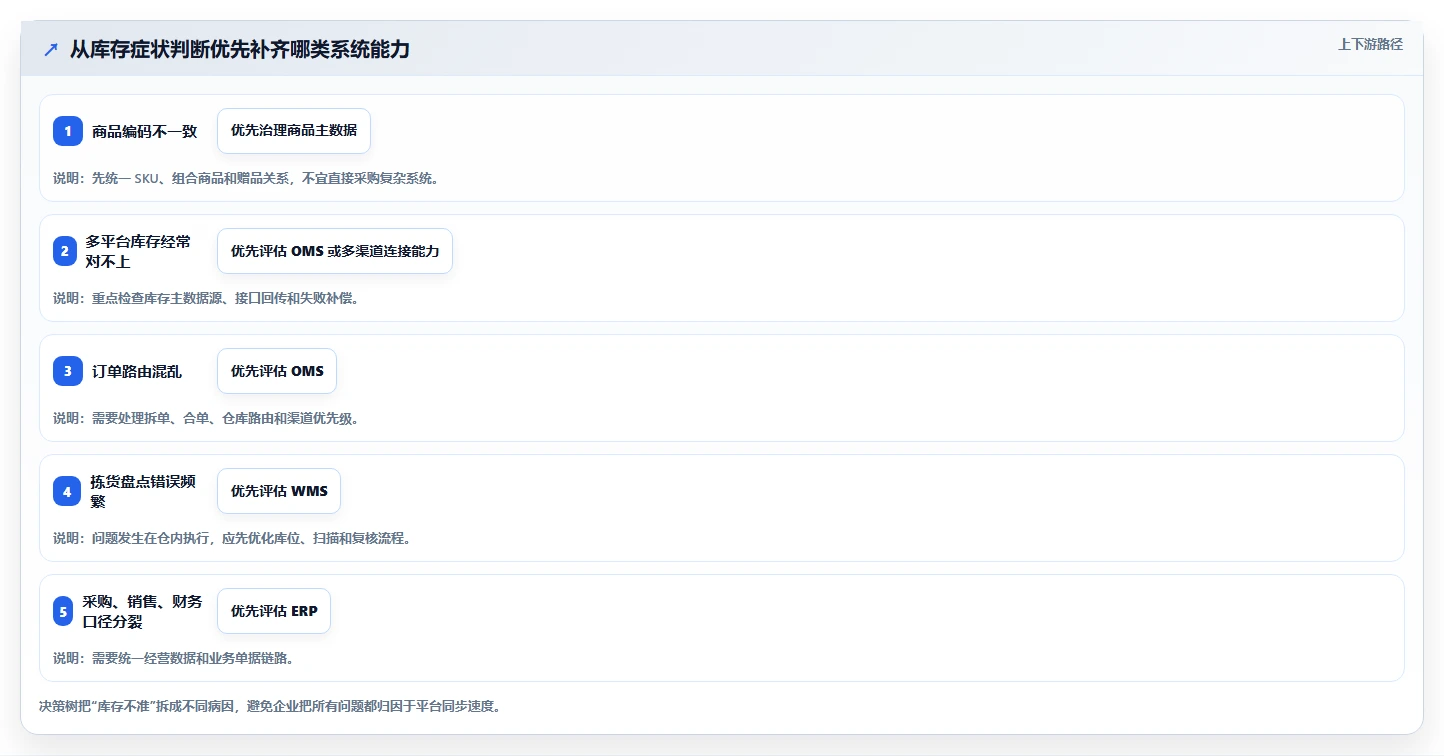The width and height of the screenshot is (1444, 756).
Task: Click the 优先评估 WMS button
Action: pos(279,491)
